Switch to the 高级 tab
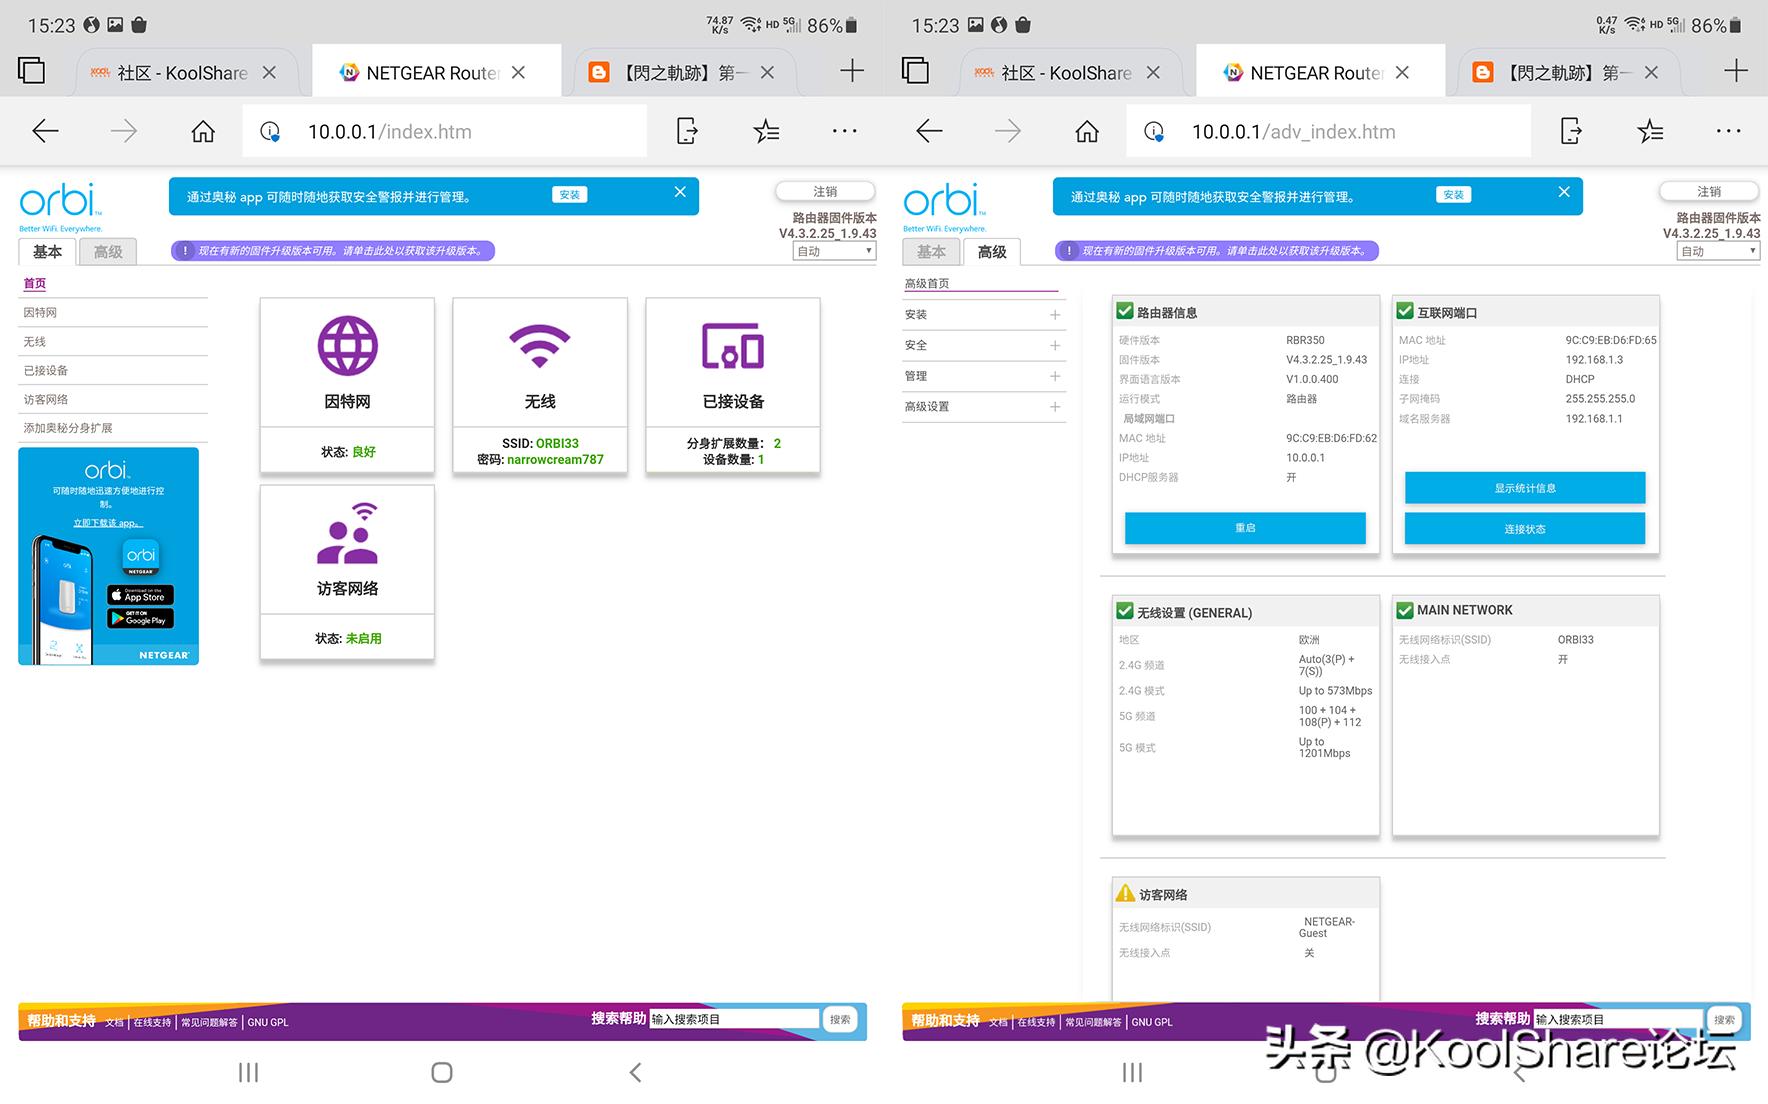The width and height of the screenshot is (1768, 1104). click(x=109, y=251)
